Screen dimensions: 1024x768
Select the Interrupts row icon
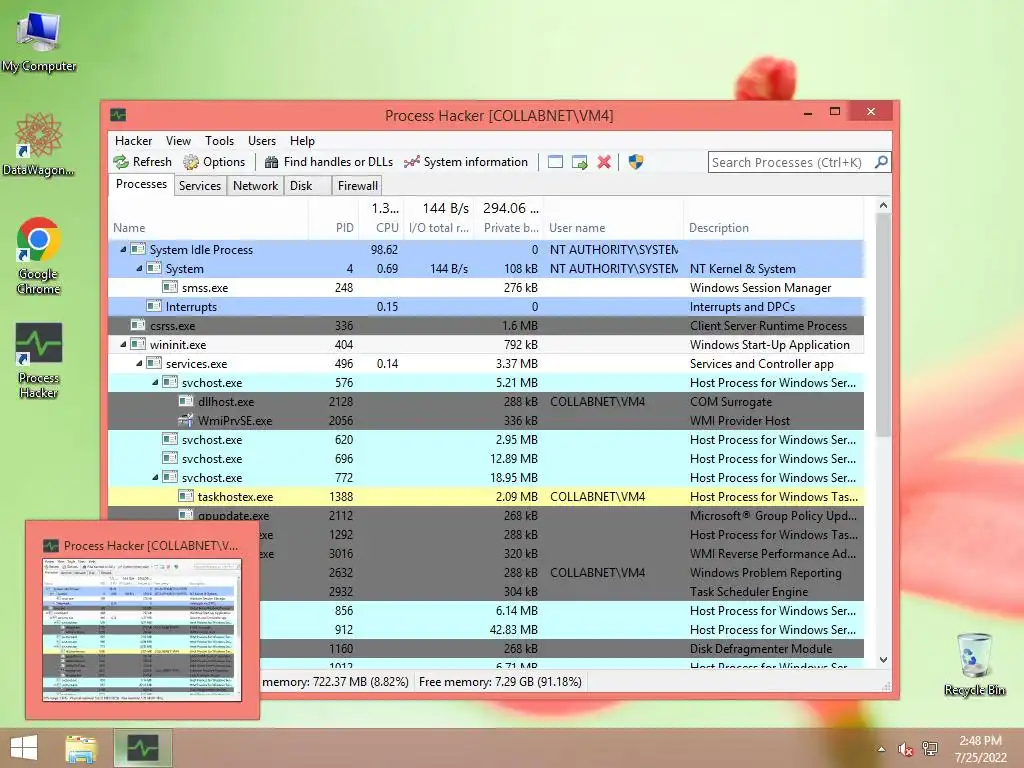pyautogui.click(x=154, y=306)
